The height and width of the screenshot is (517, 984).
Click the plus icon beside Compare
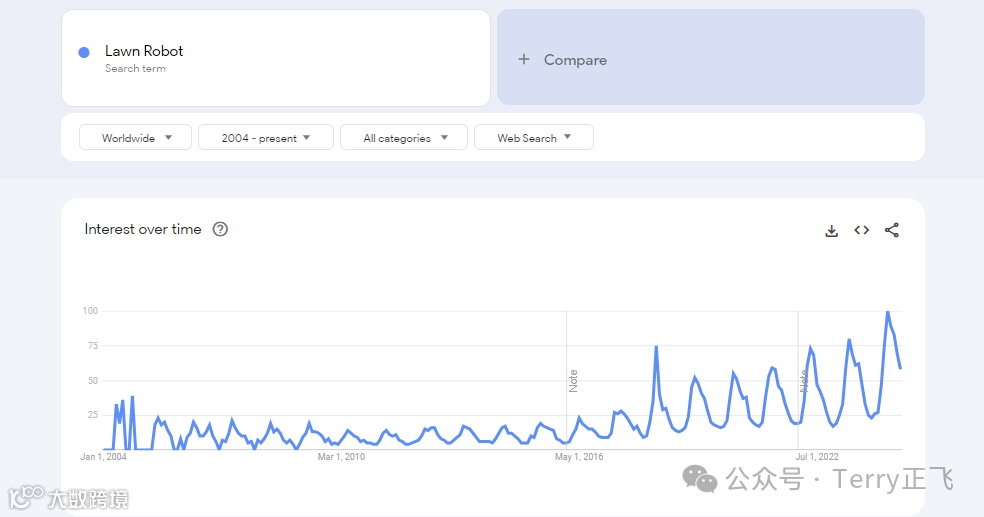(524, 60)
